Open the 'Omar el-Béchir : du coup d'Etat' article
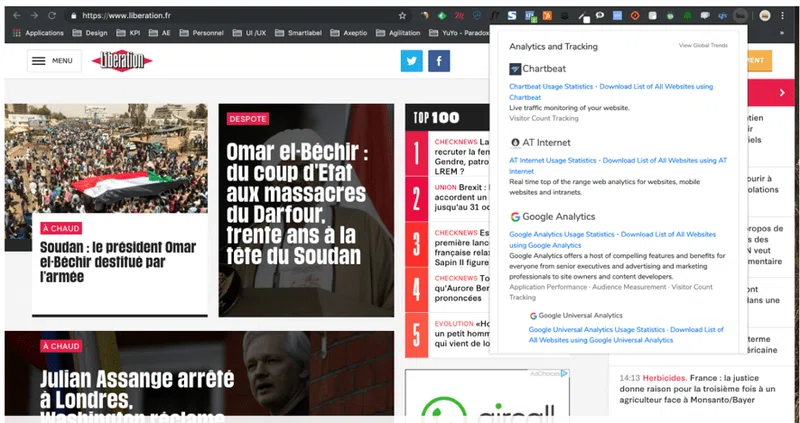 297,204
